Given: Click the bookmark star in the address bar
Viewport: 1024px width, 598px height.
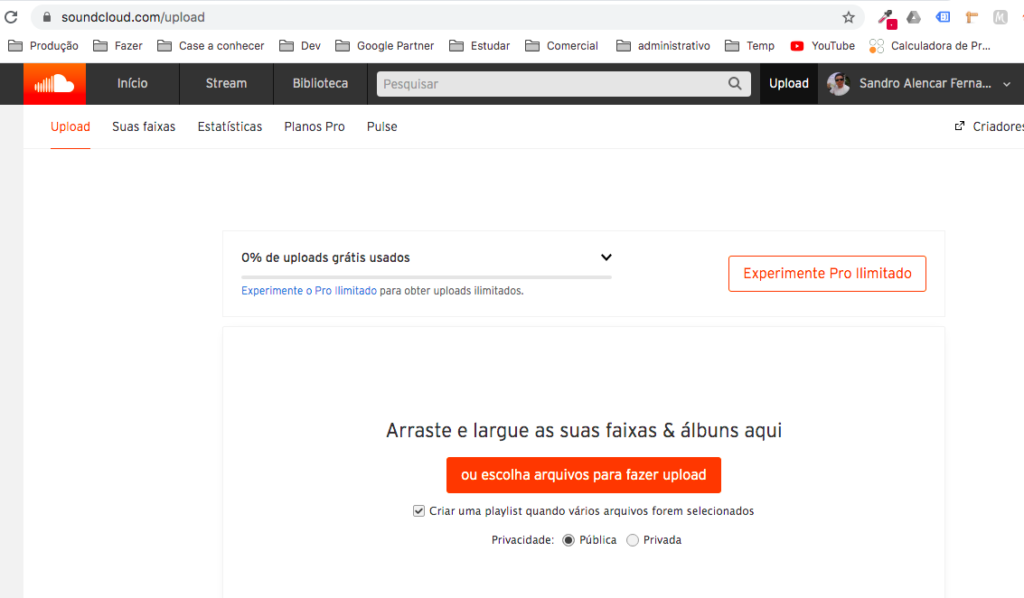Looking at the screenshot, I should [x=848, y=17].
